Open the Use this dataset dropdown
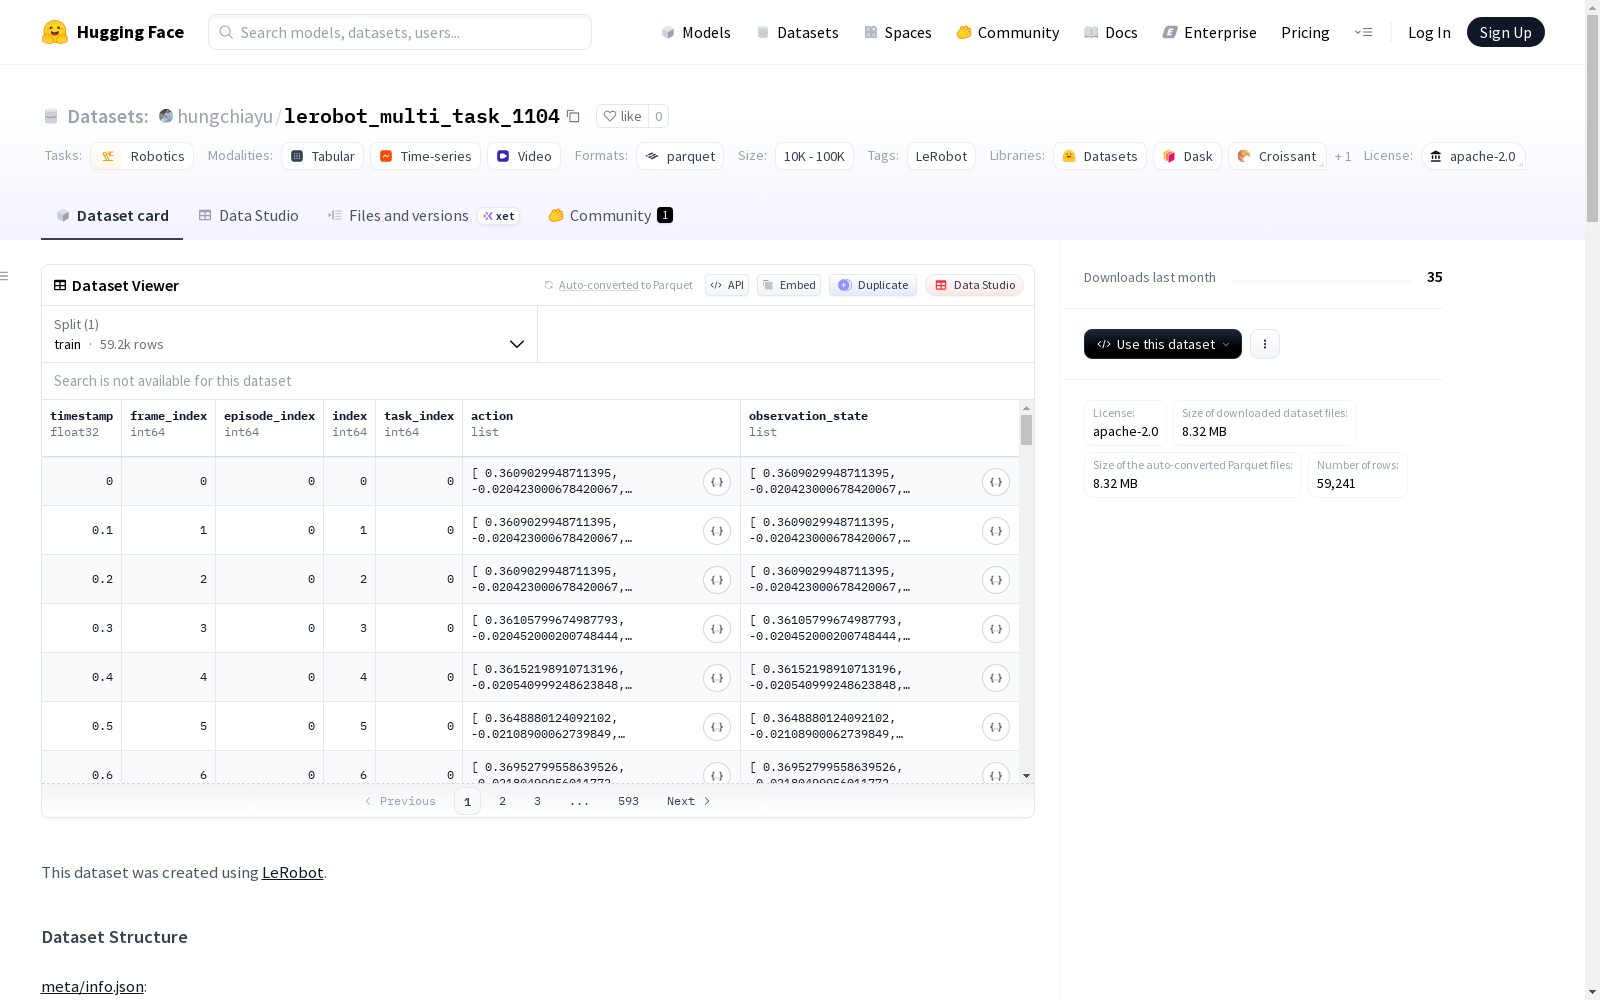 tap(1163, 344)
